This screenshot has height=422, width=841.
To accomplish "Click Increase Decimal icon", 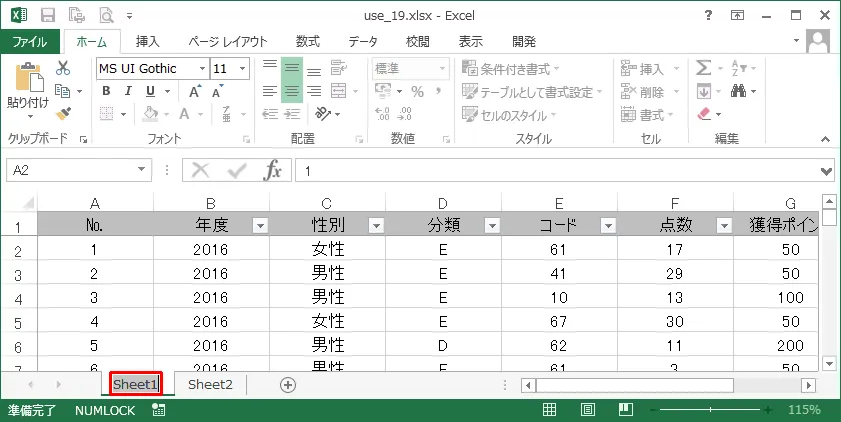I will click(x=383, y=114).
